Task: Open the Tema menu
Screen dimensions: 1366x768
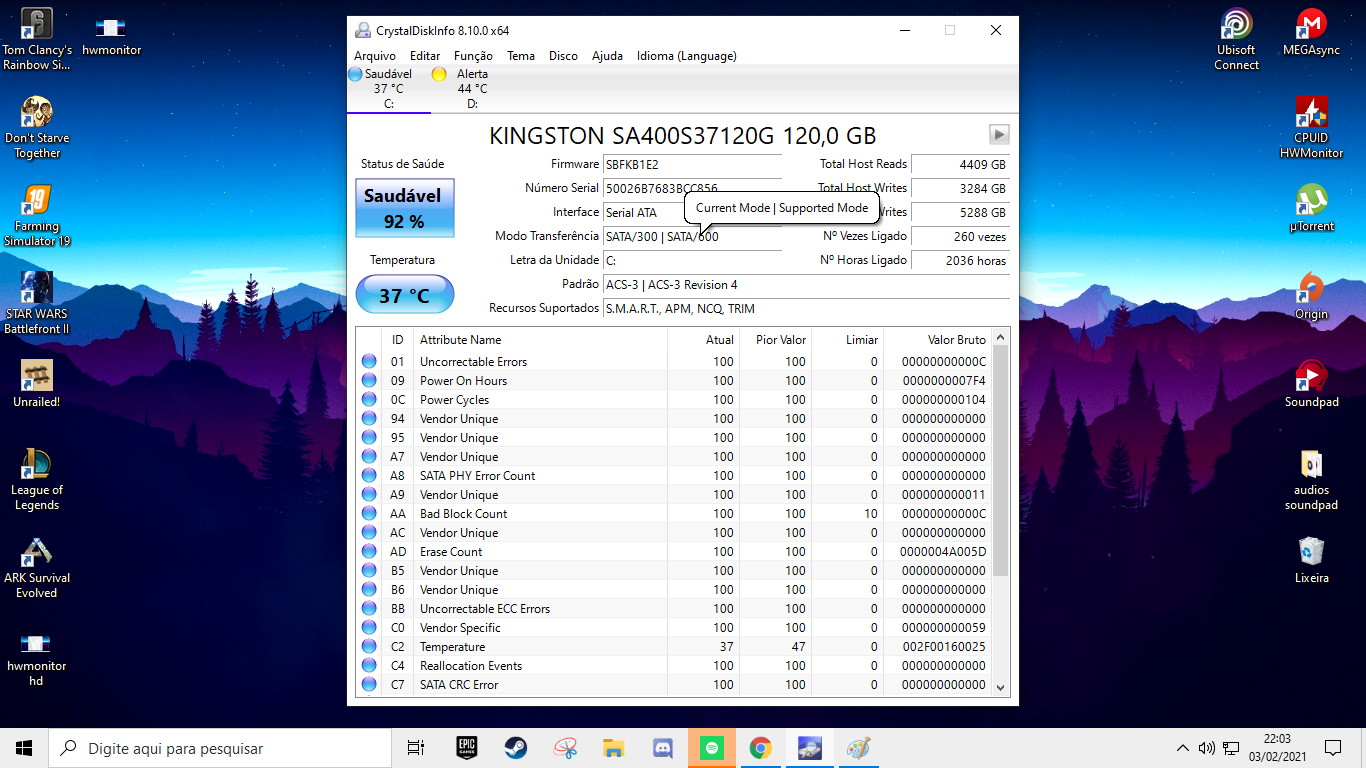Action: pos(520,56)
